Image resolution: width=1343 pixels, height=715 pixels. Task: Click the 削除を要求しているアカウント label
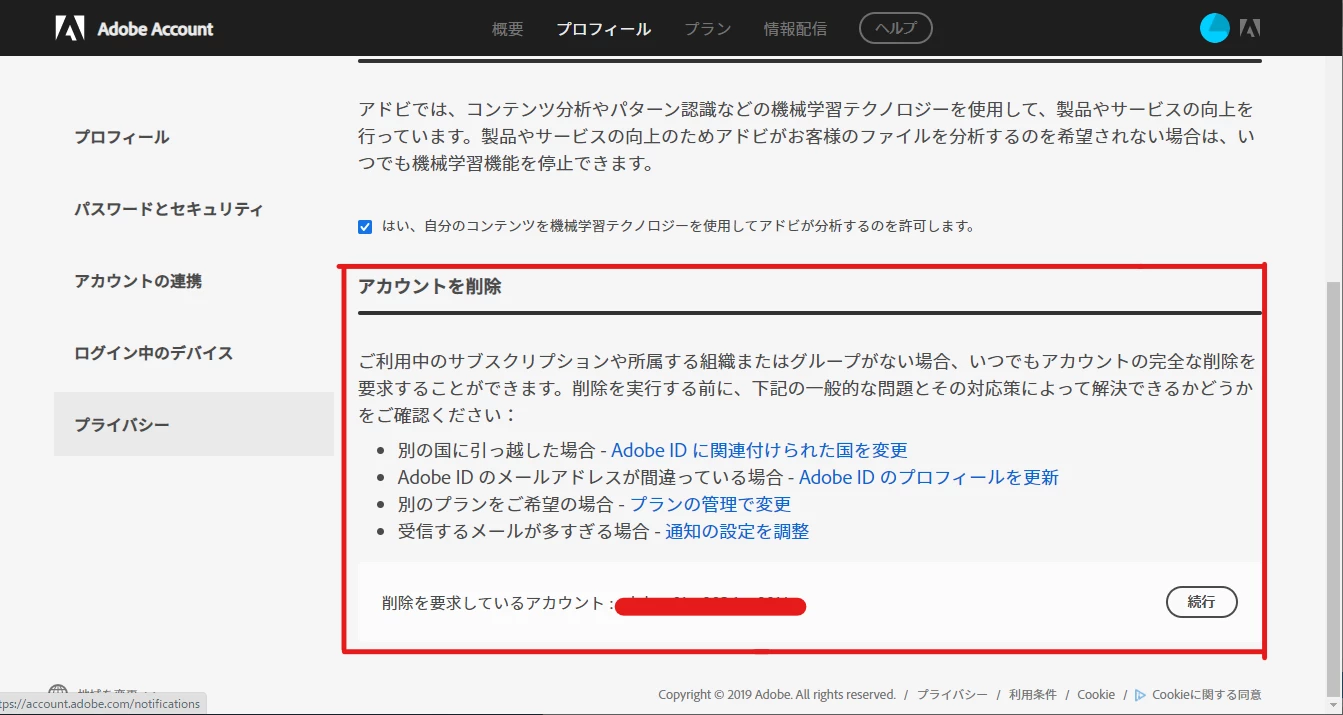coord(497,603)
